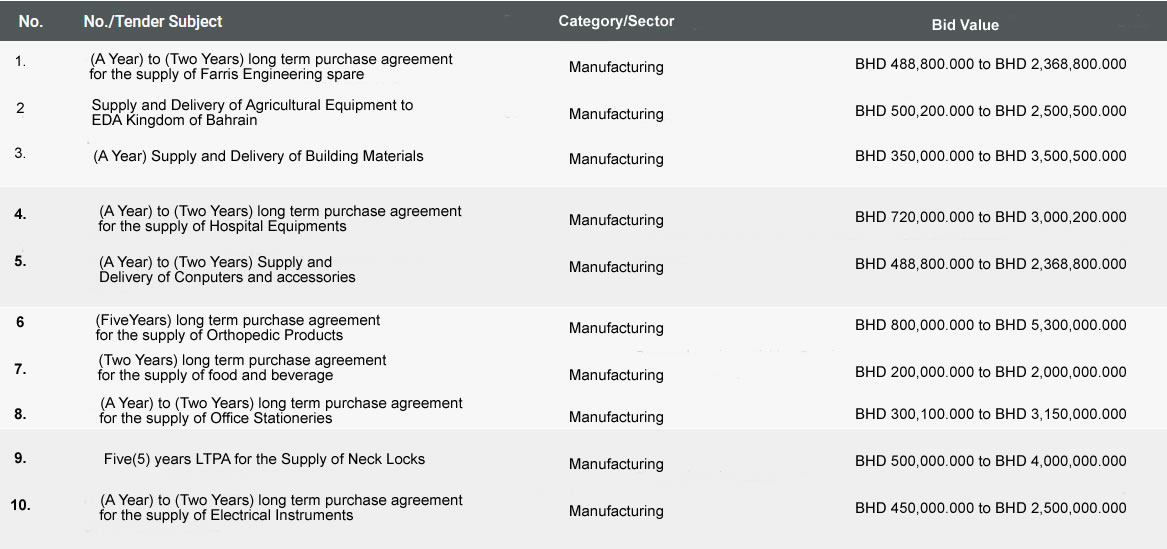This screenshot has height=549, width=1167.
Task: Select the Building Materials supply tender
Action: coord(258,156)
